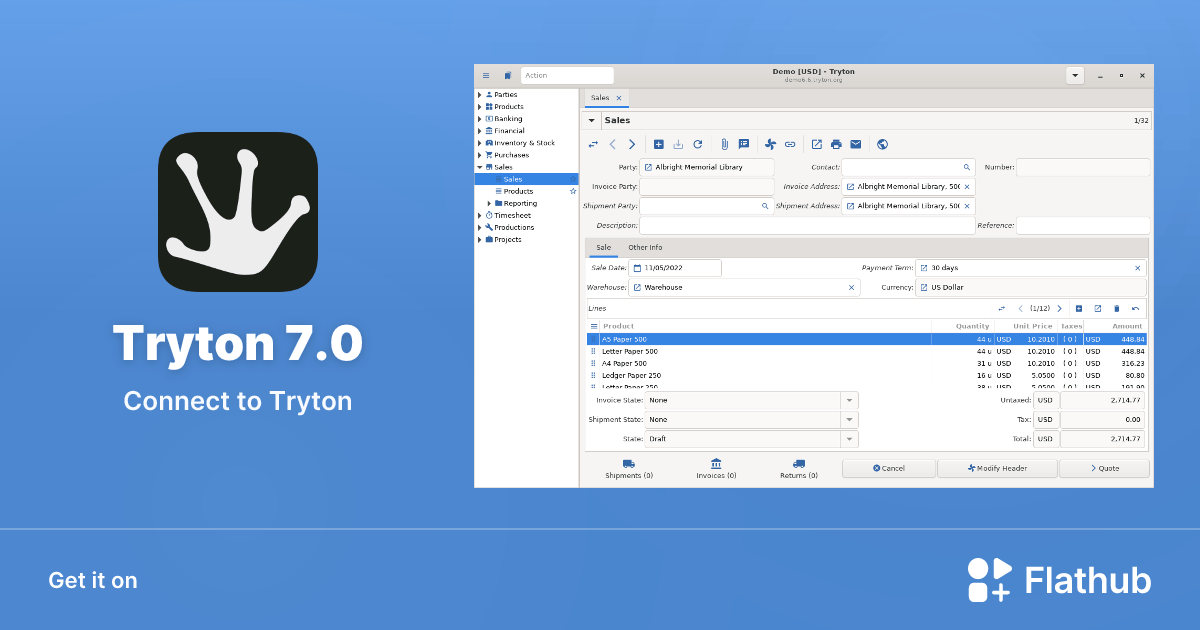Undelete line with undo arrow icon
1200x630 pixels.
(x=1136, y=308)
